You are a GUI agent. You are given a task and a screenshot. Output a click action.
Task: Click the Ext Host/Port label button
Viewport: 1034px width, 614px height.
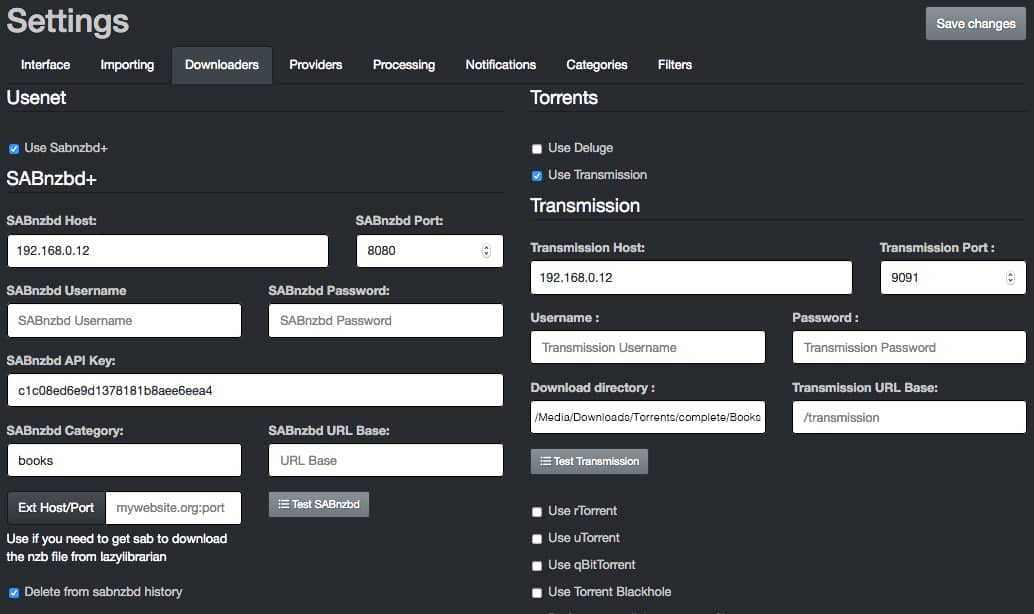[56, 508]
